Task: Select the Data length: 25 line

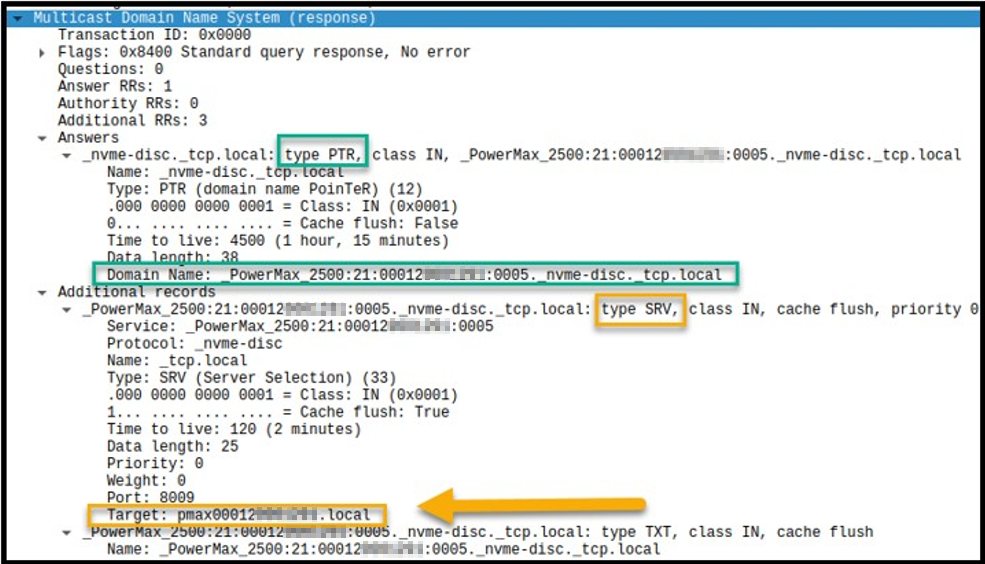Action: click(173, 447)
